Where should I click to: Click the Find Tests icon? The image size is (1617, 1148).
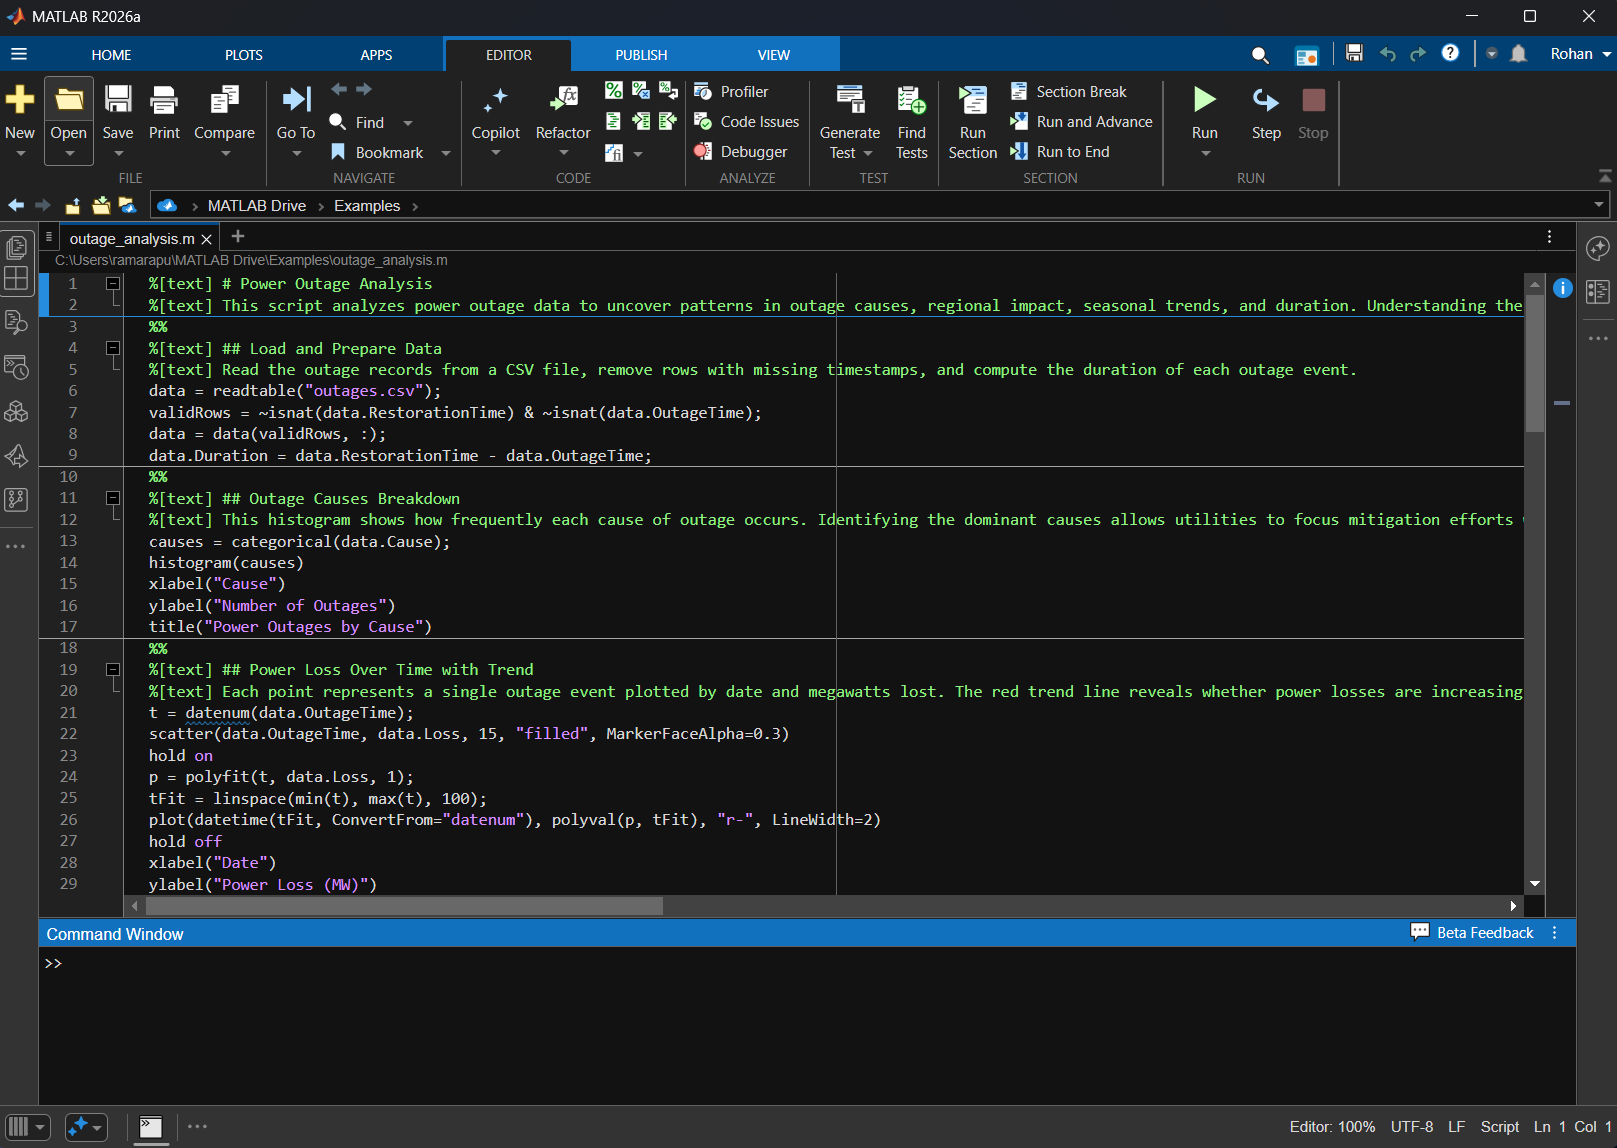tap(911, 100)
